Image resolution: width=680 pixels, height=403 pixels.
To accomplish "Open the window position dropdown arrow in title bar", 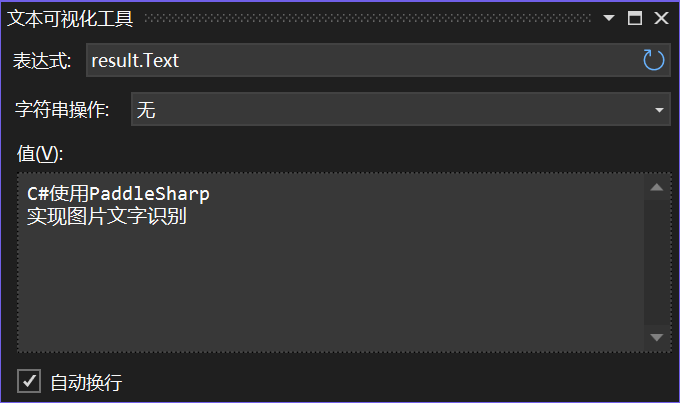I will point(609,18).
